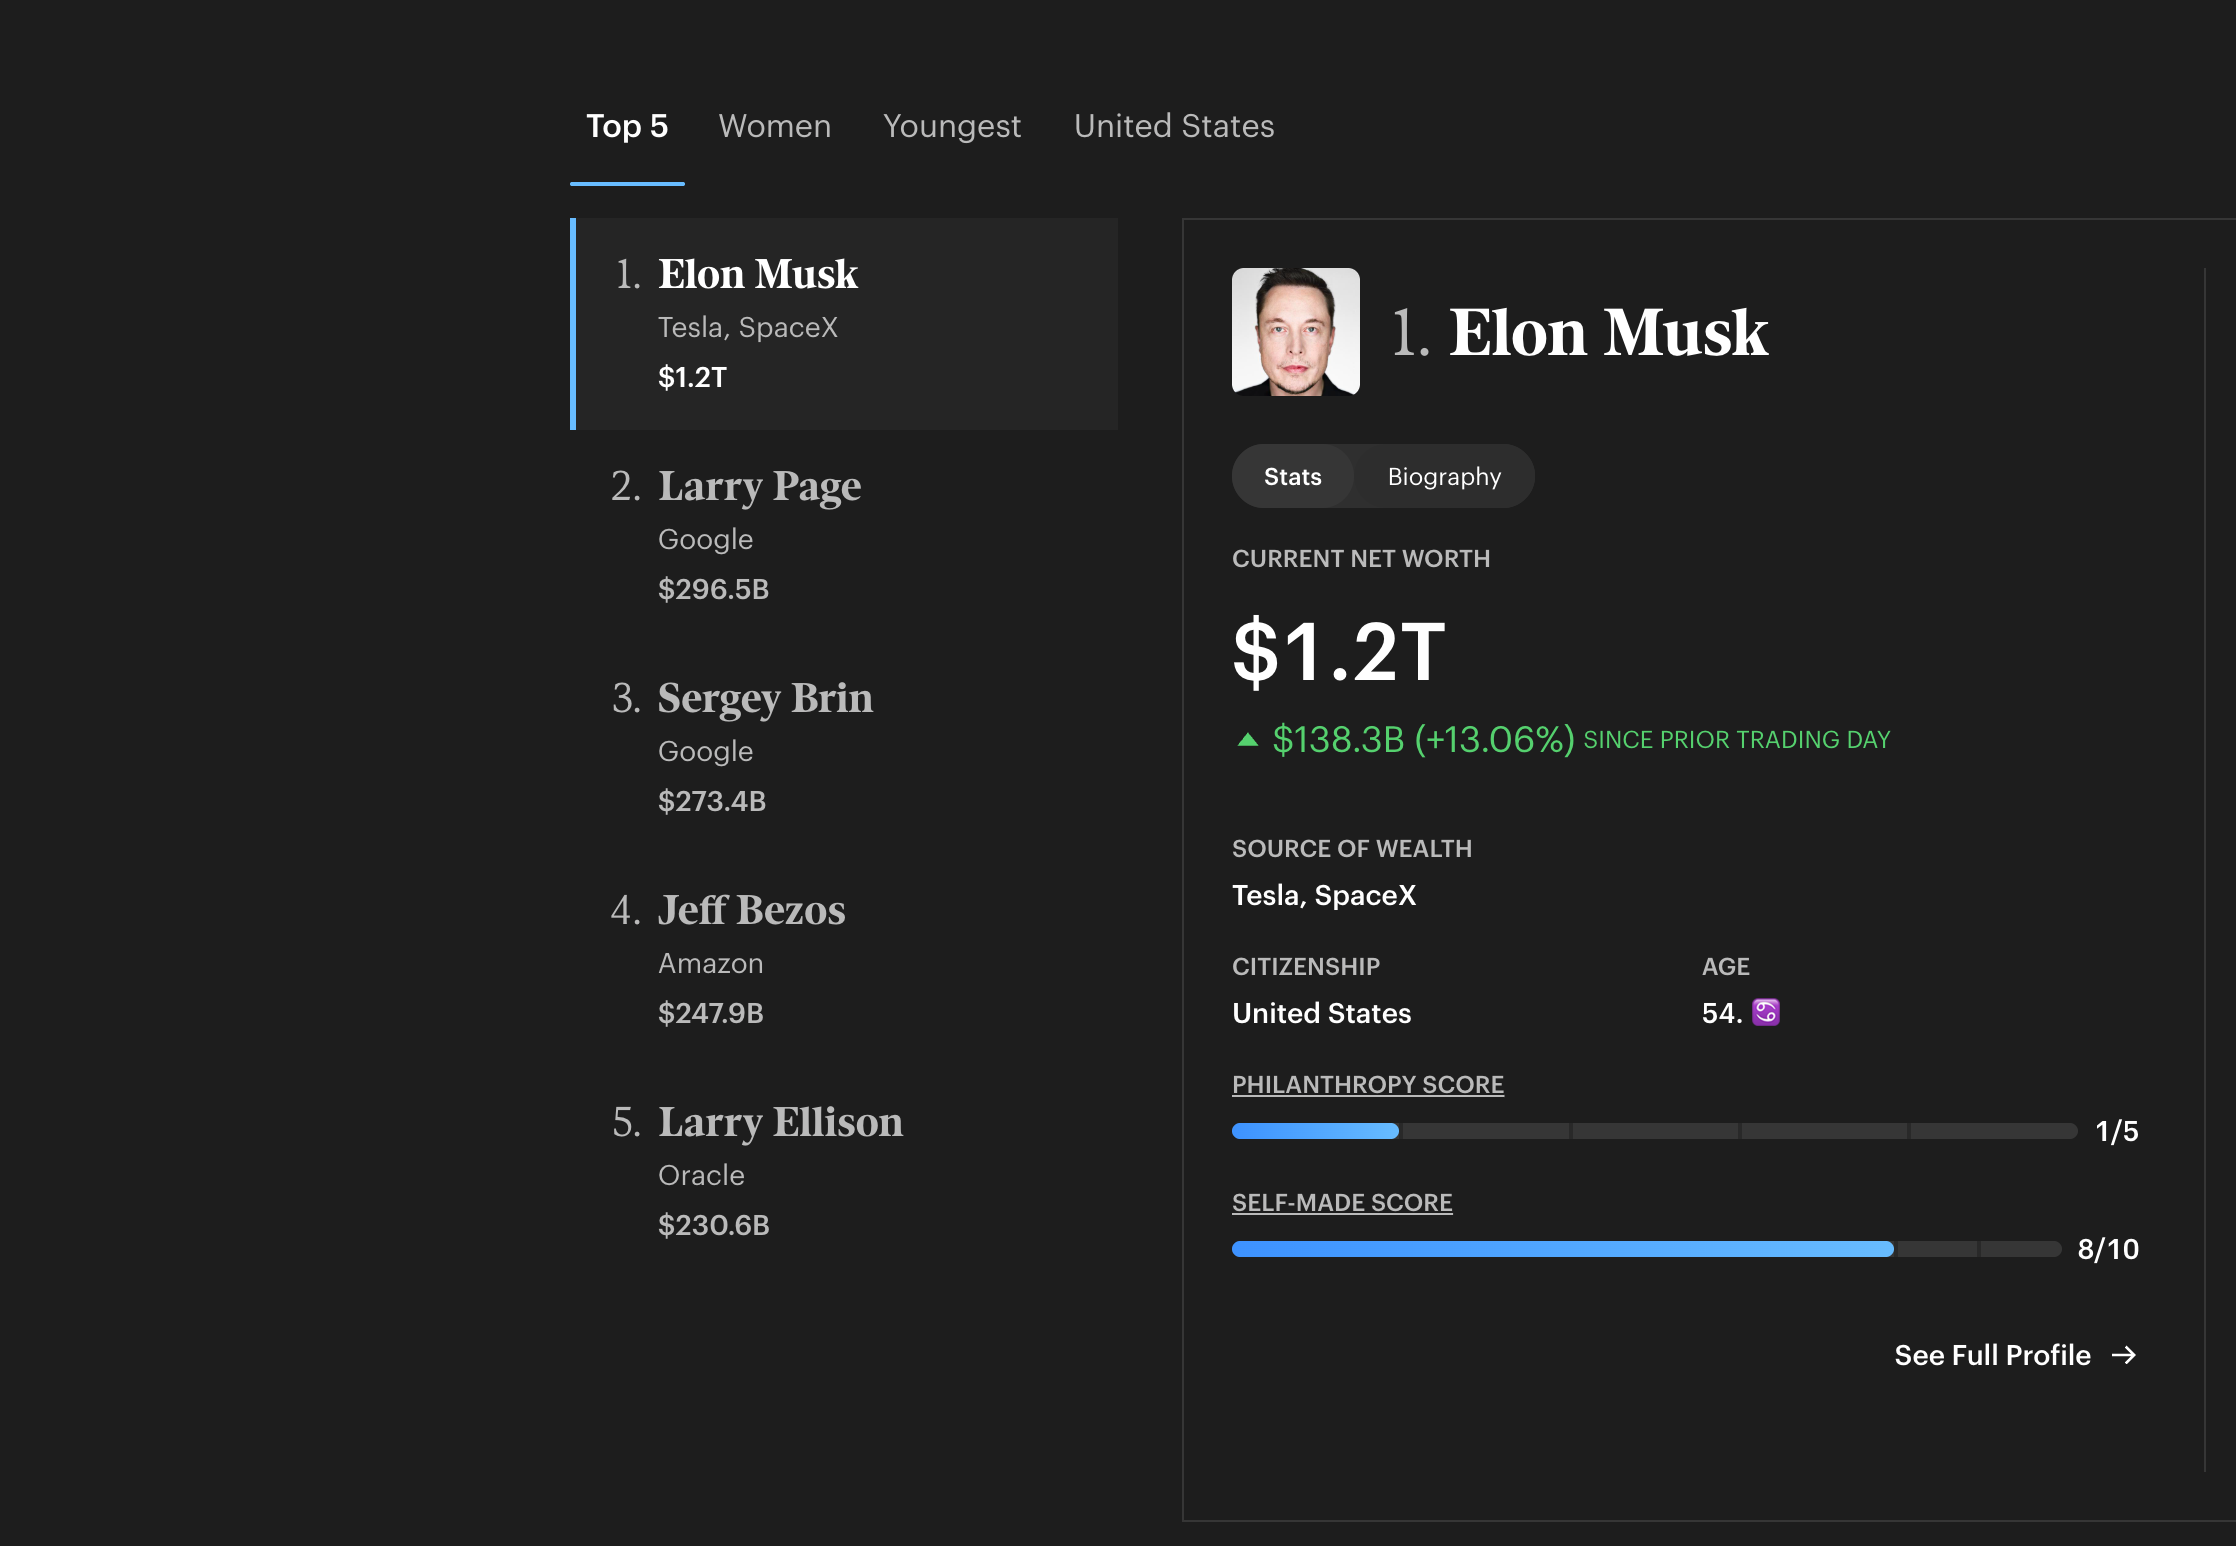Click the 8/10 self-made score value
This screenshot has height=1546, width=2236.
[2108, 1249]
